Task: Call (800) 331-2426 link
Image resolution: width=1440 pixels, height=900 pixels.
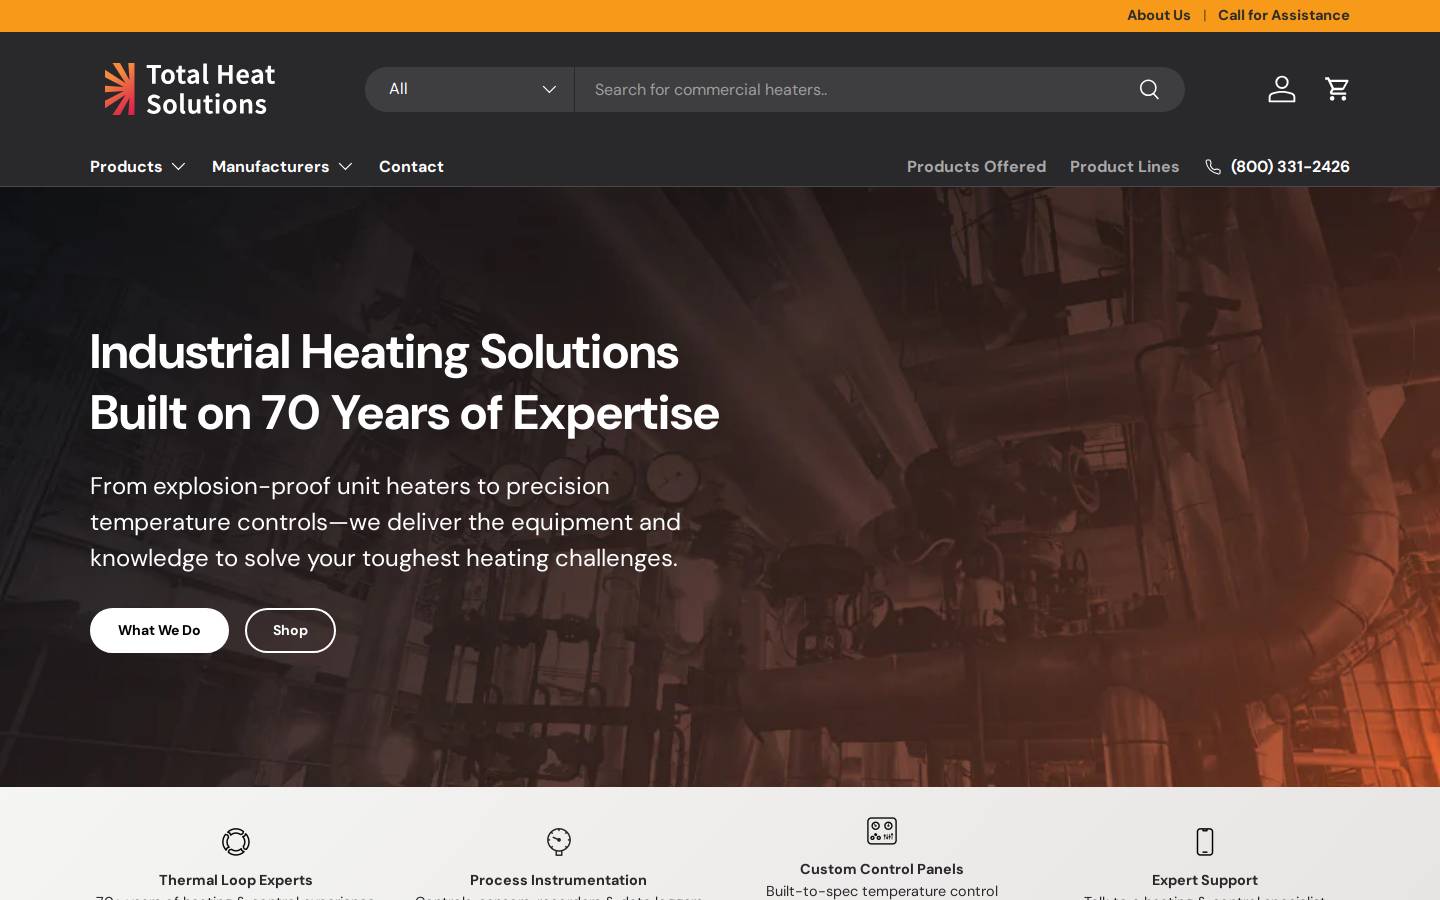Action: pyautogui.click(x=1290, y=167)
